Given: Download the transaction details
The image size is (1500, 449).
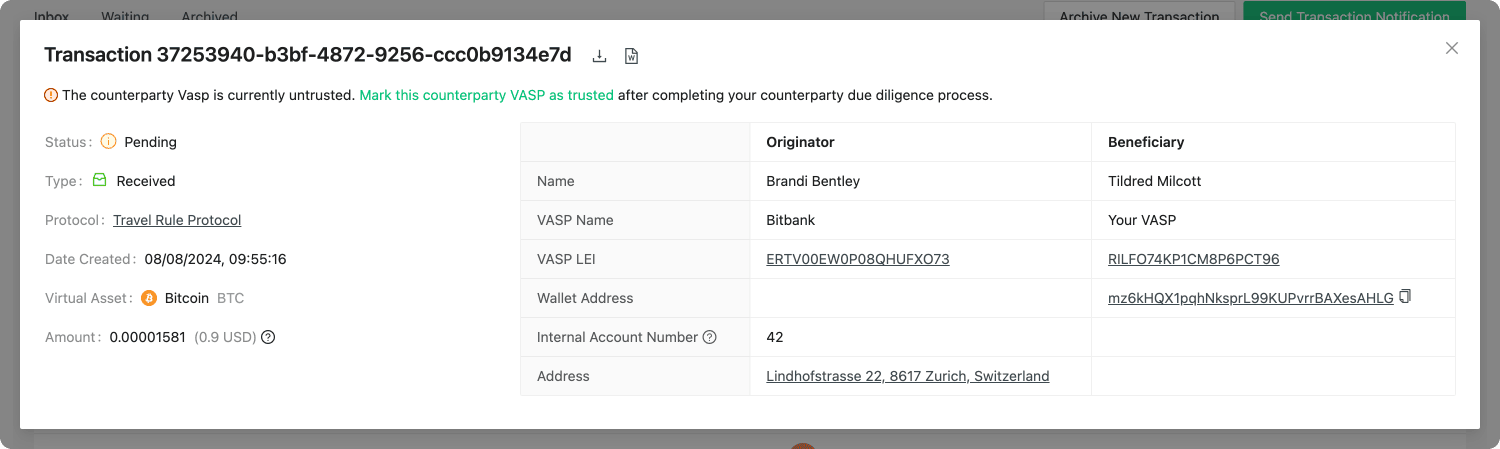Looking at the screenshot, I should pos(600,56).
